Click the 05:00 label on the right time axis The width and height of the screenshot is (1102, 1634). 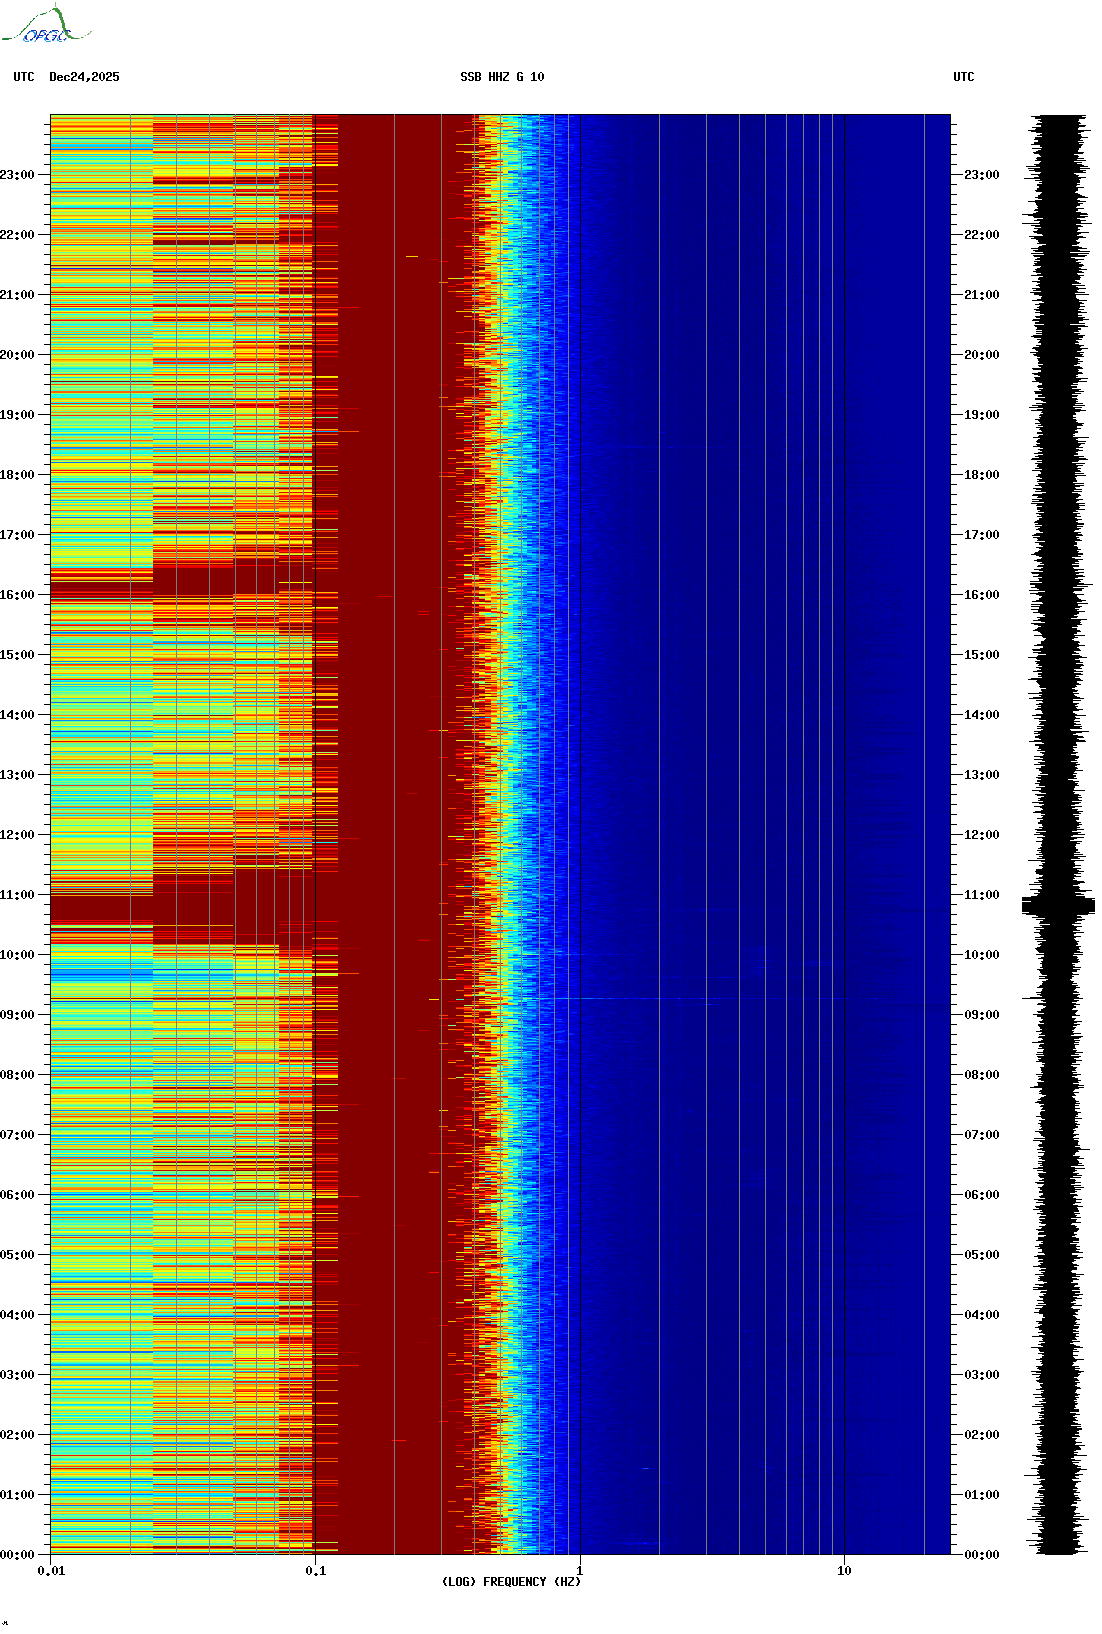[x=981, y=1255]
